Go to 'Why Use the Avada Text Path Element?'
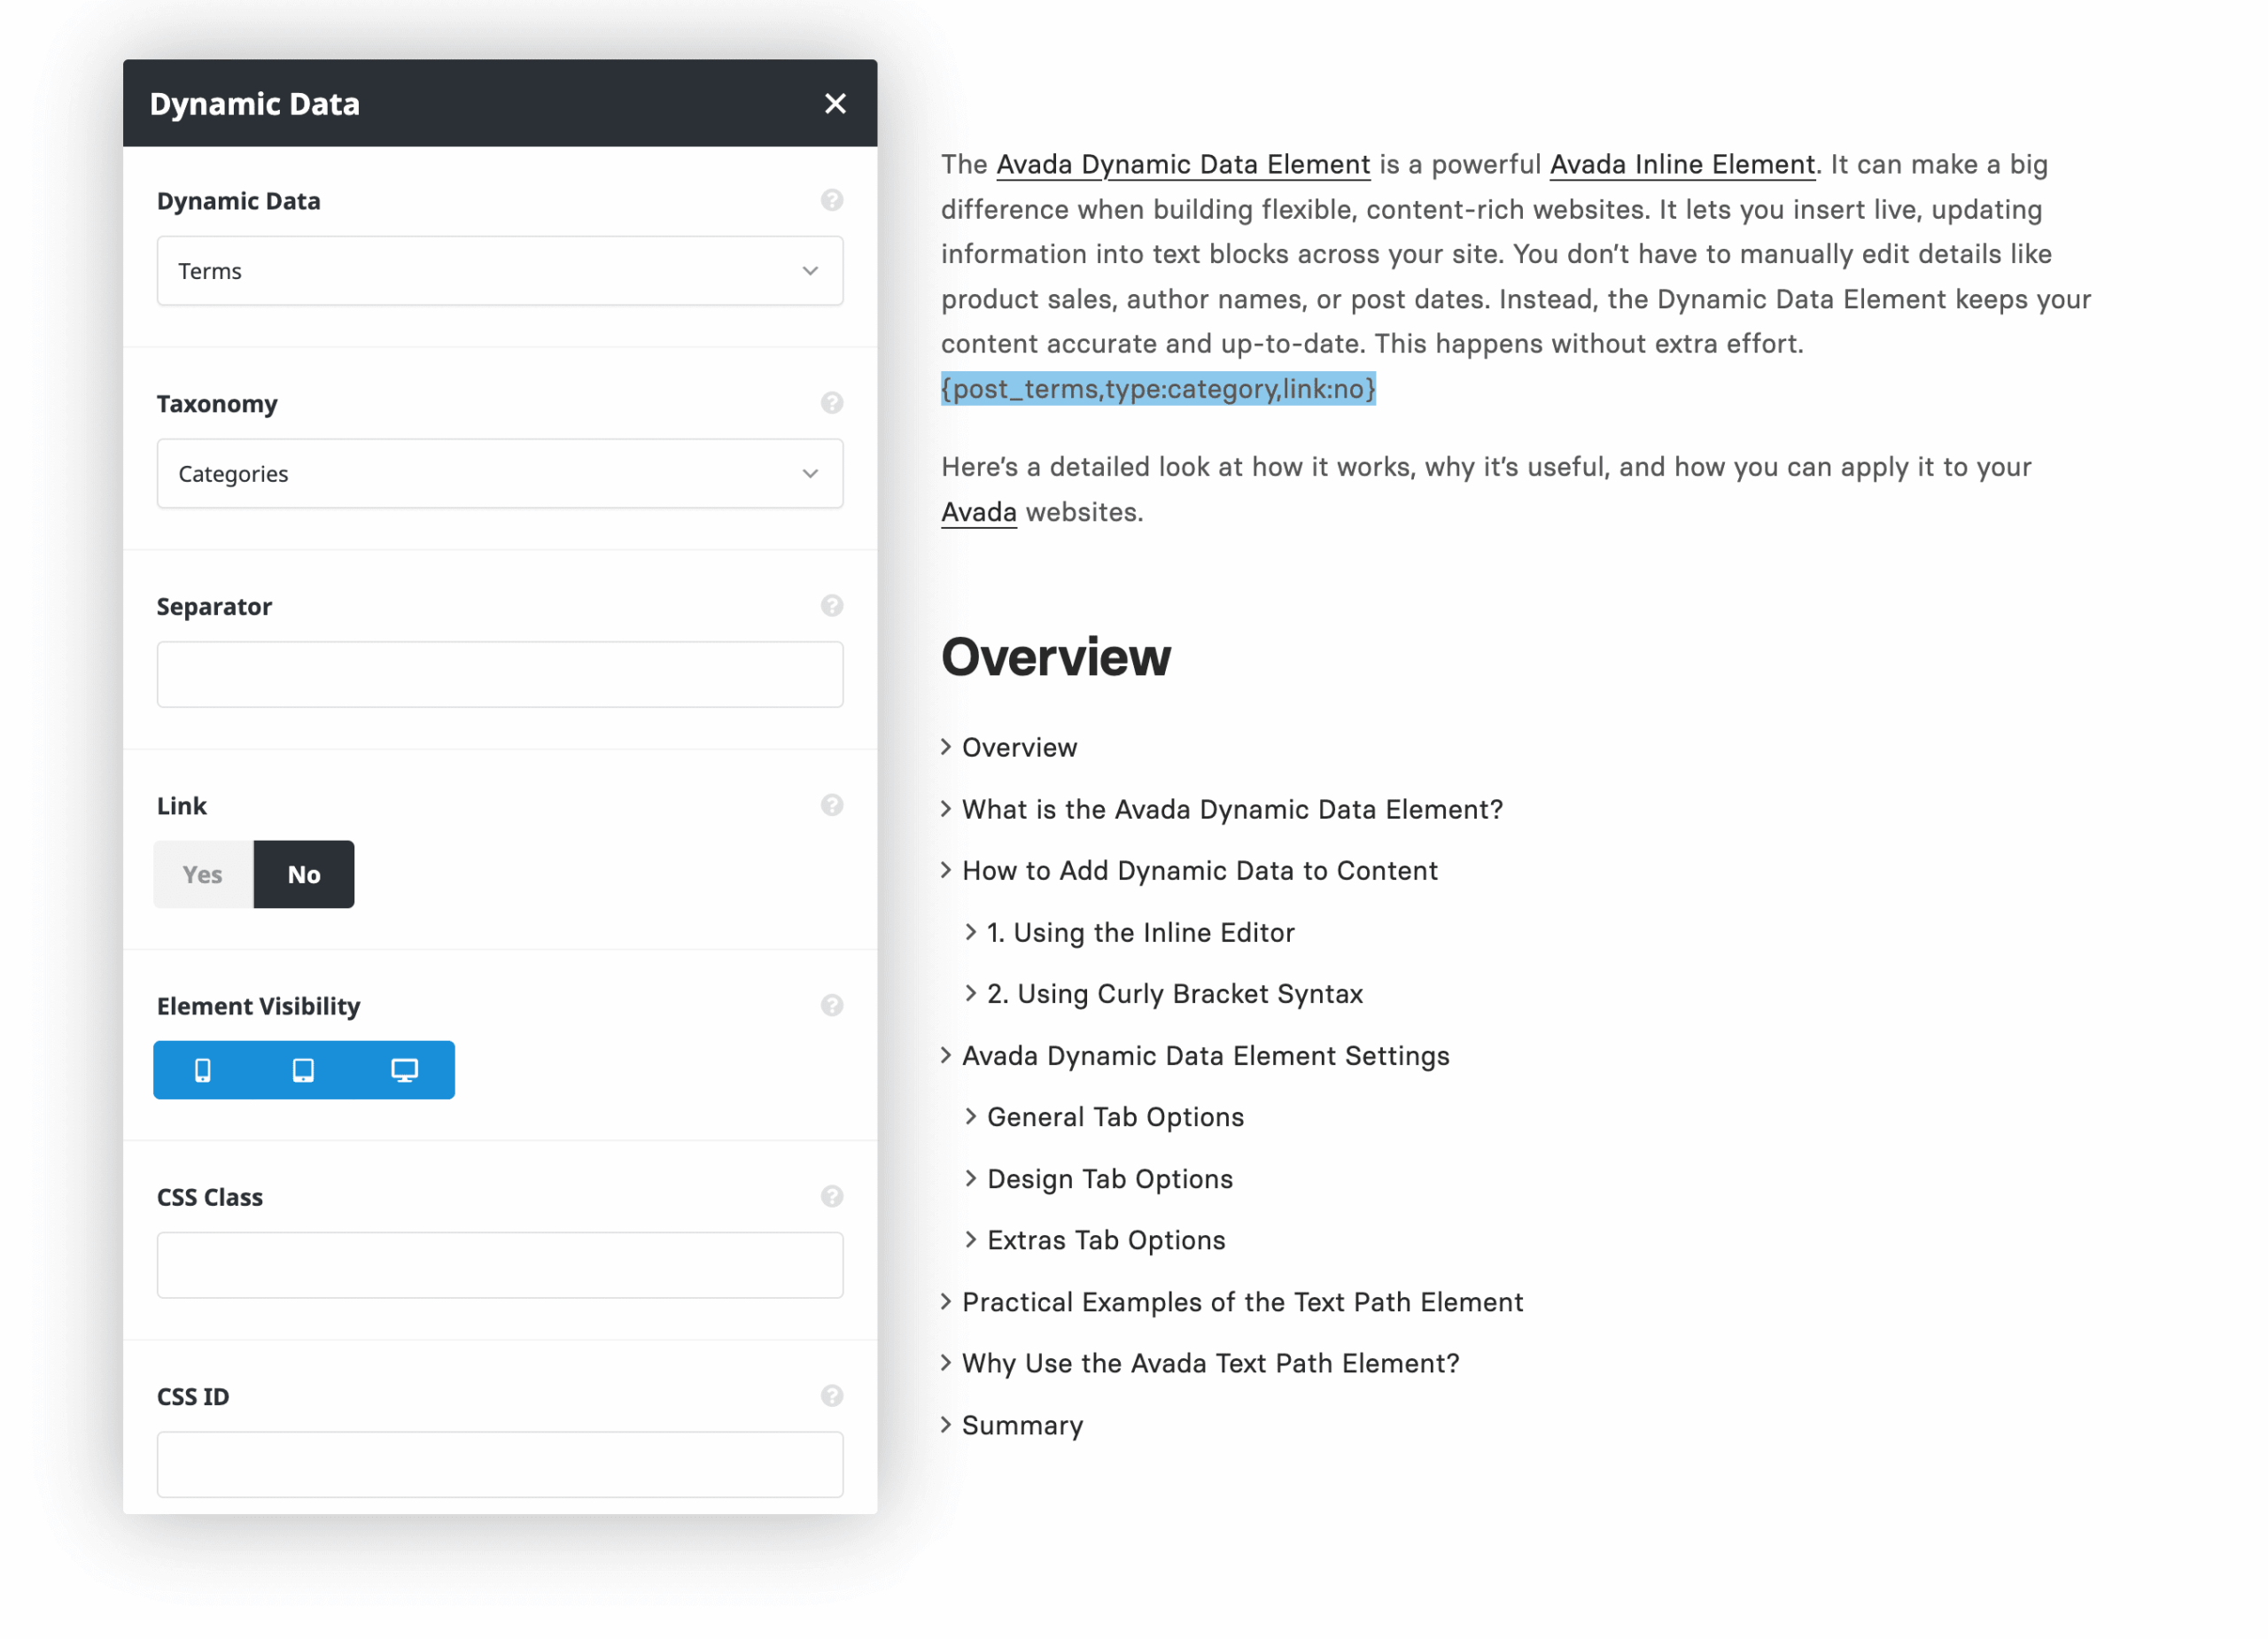 [1210, 1363]
